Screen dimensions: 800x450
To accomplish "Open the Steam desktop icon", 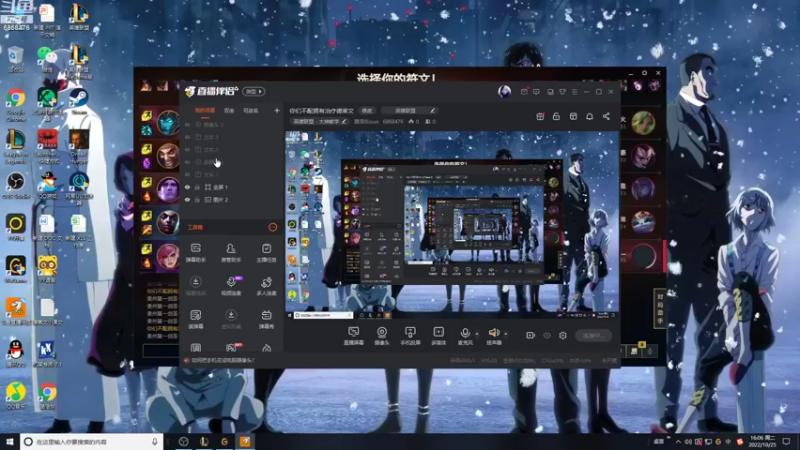I will 79,101.
